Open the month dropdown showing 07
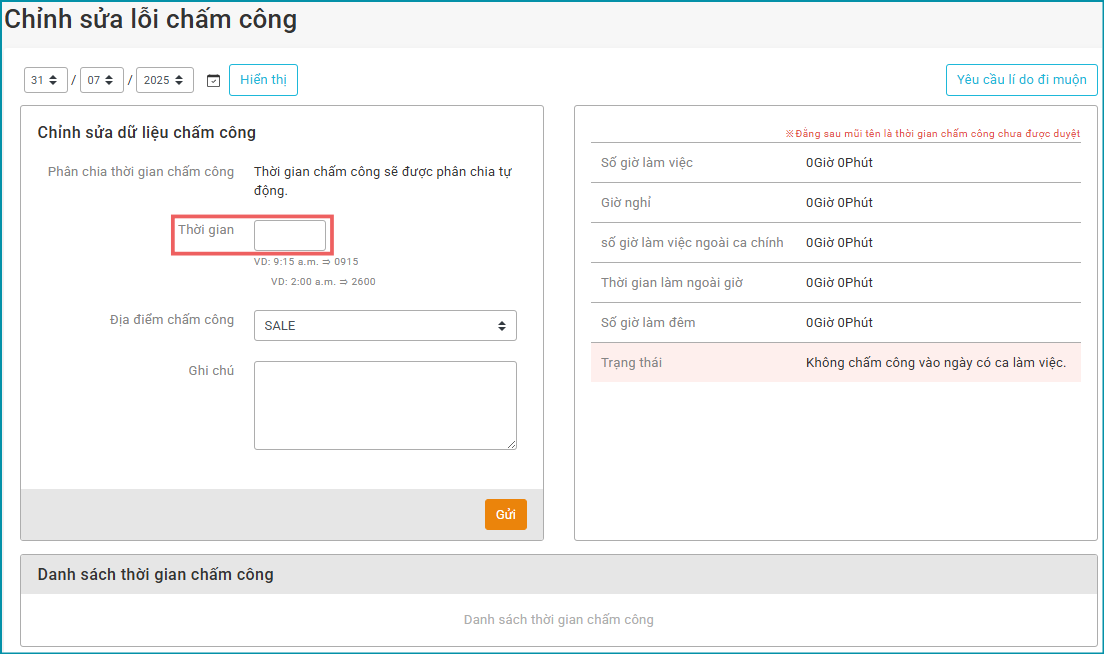The width and height of the screenshot is (1104, 654). [x=101, y=80]
